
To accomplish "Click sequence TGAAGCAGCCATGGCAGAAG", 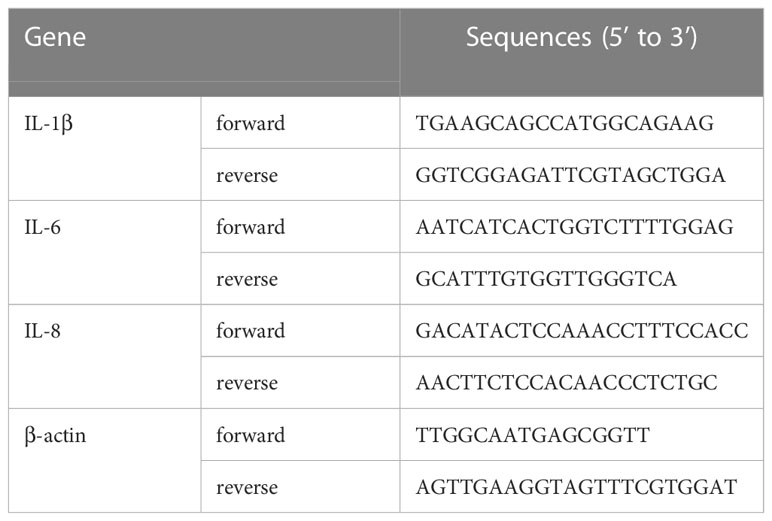I will tap(565, 123).
